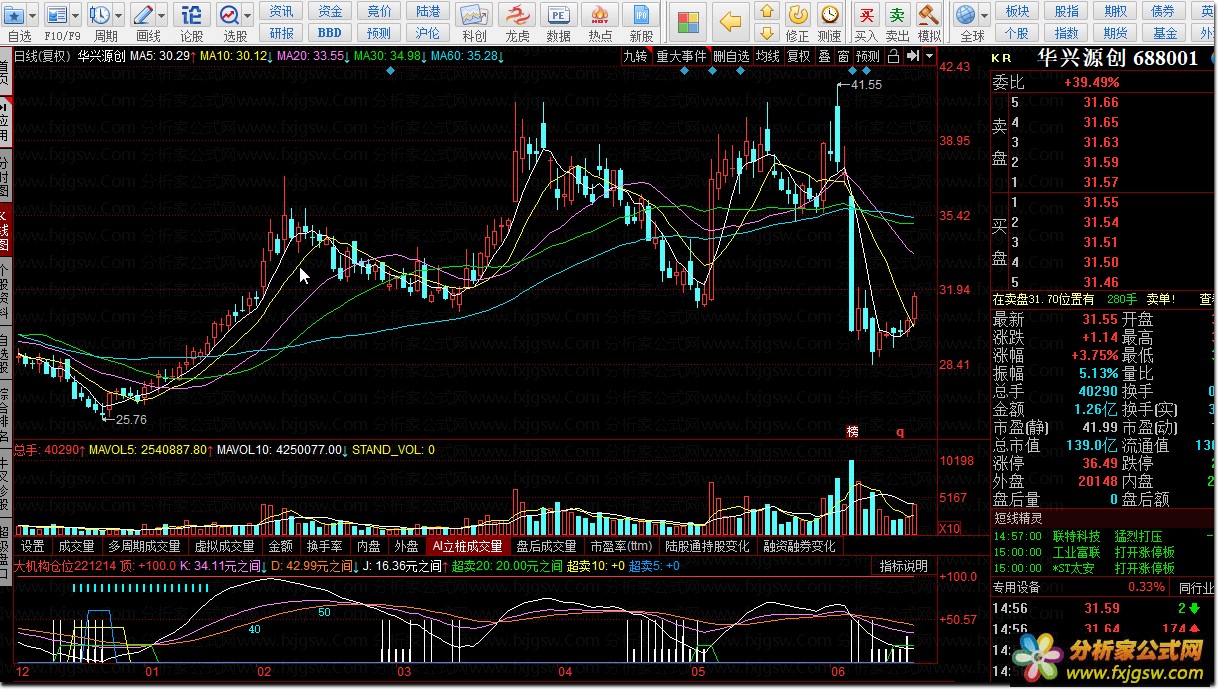Switch to the 融资融券变化 tab
The image size is (1220, 690).
799,546
